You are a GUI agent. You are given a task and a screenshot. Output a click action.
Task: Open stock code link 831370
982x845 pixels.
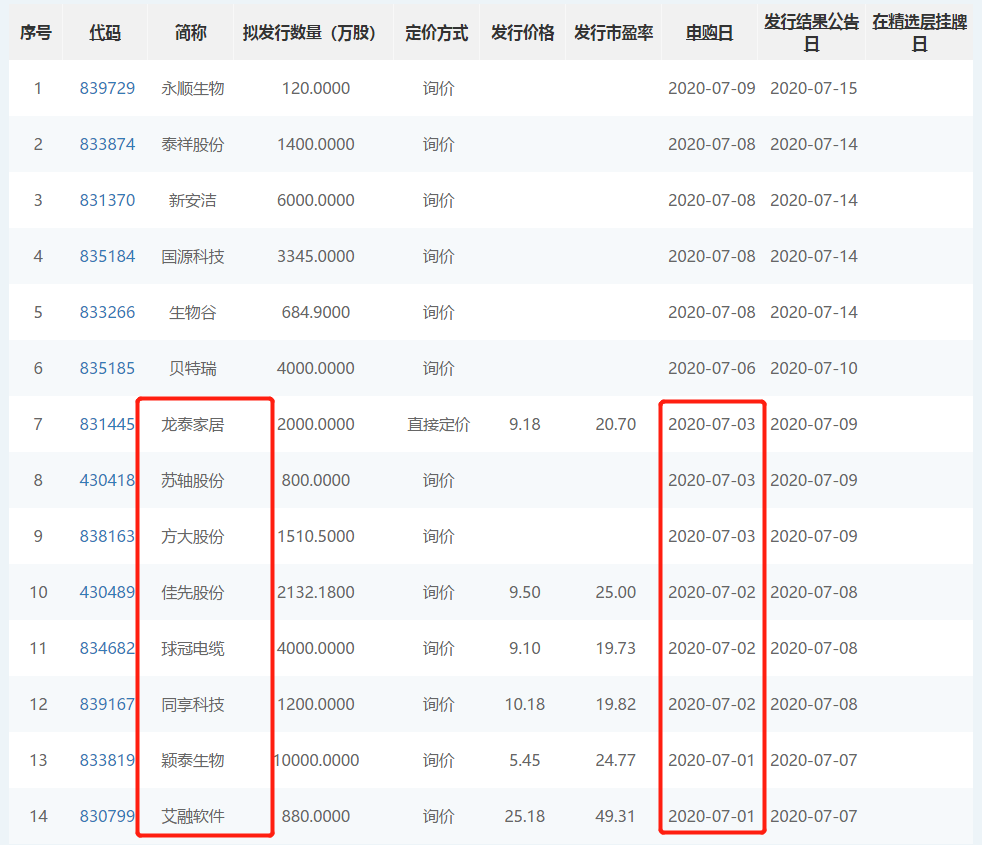[x=107, y=200]
